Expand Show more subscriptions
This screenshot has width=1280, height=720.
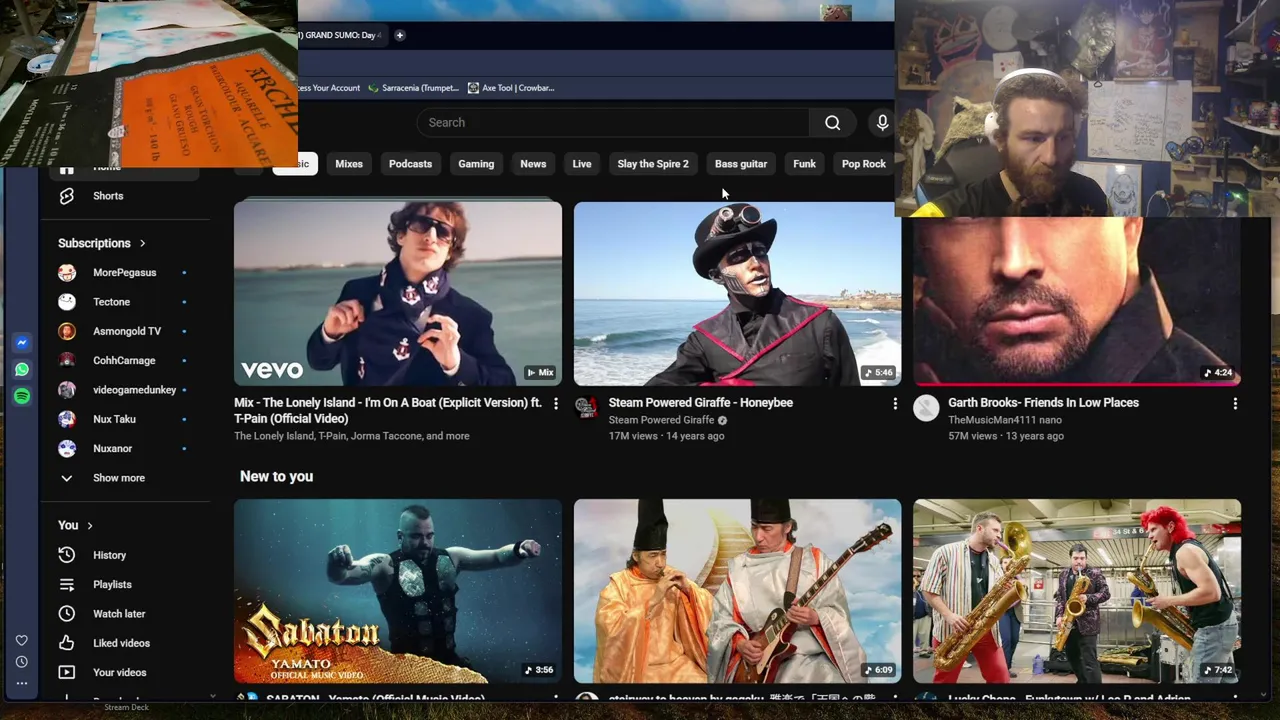[x=119, y=478]
